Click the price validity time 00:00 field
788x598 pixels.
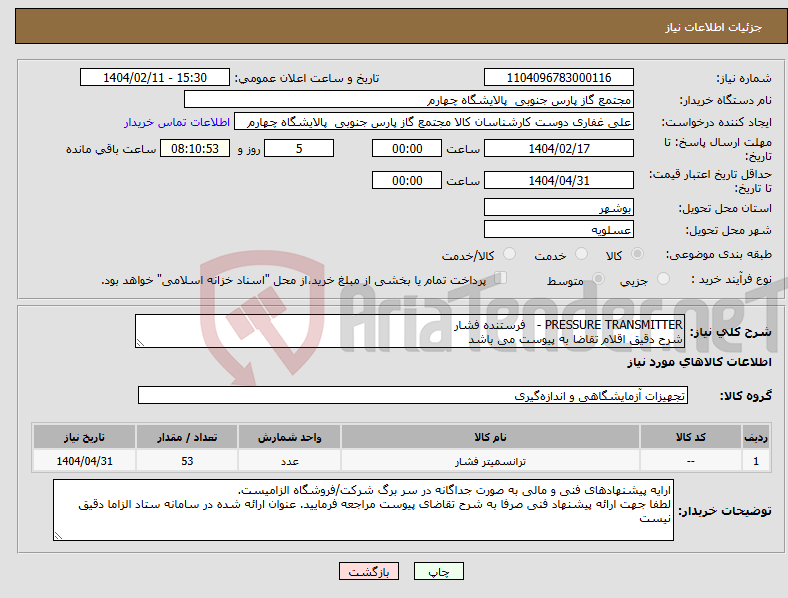[407, 180]
